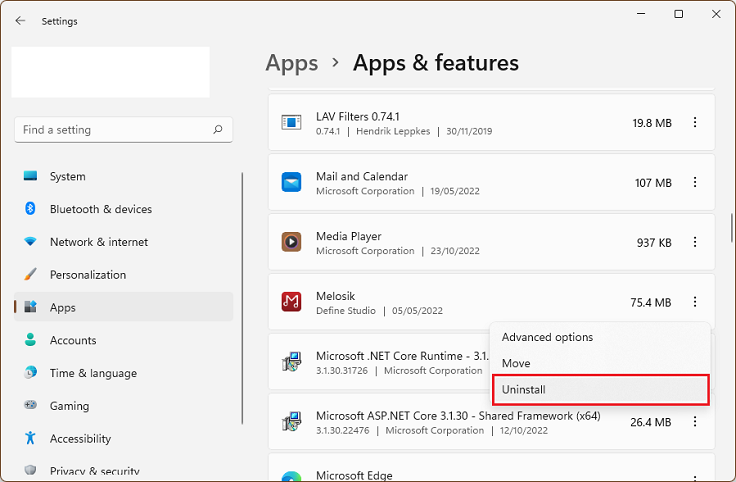Open Gaming settings category
Screen dimensions: 736x482
tap(123, 405)
